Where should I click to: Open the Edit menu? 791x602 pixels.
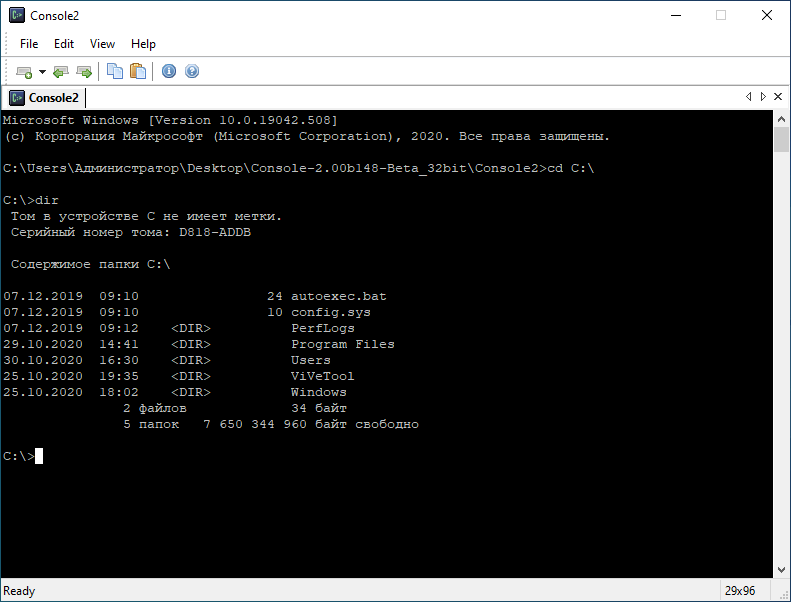click(x=64, y=44)
